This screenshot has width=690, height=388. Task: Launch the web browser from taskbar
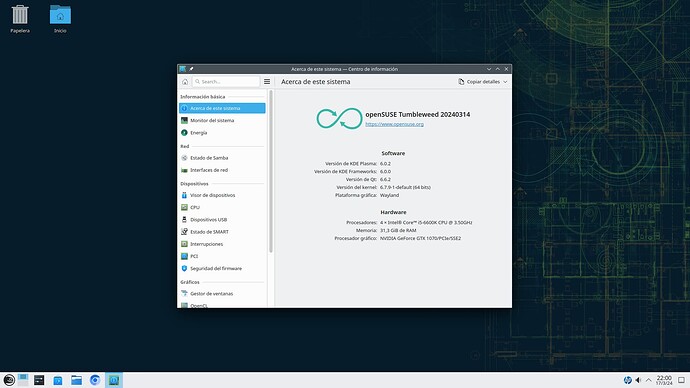pos(95,380)
